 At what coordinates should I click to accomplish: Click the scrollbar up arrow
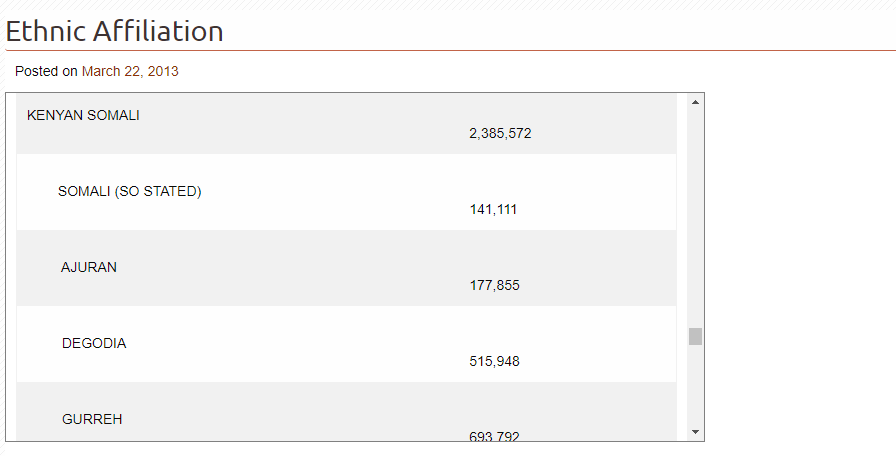(x=695, y=102)
